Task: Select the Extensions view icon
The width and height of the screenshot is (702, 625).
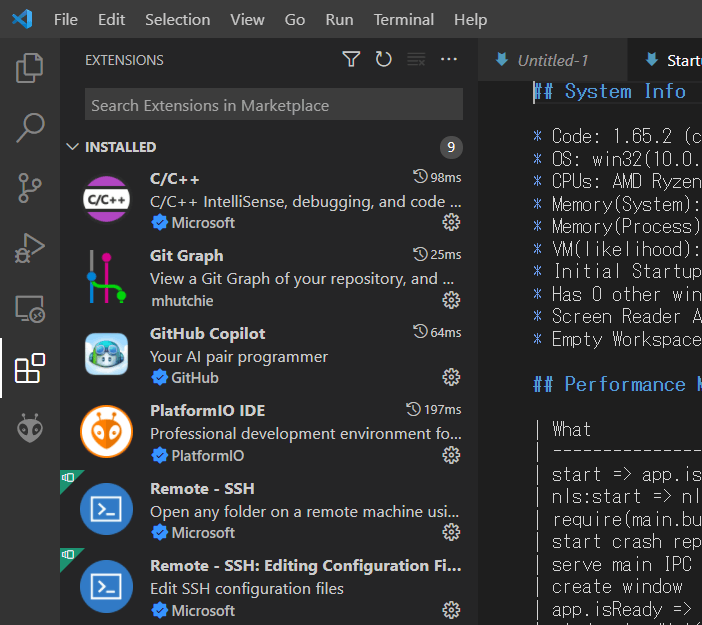Action: coord(30,368)
